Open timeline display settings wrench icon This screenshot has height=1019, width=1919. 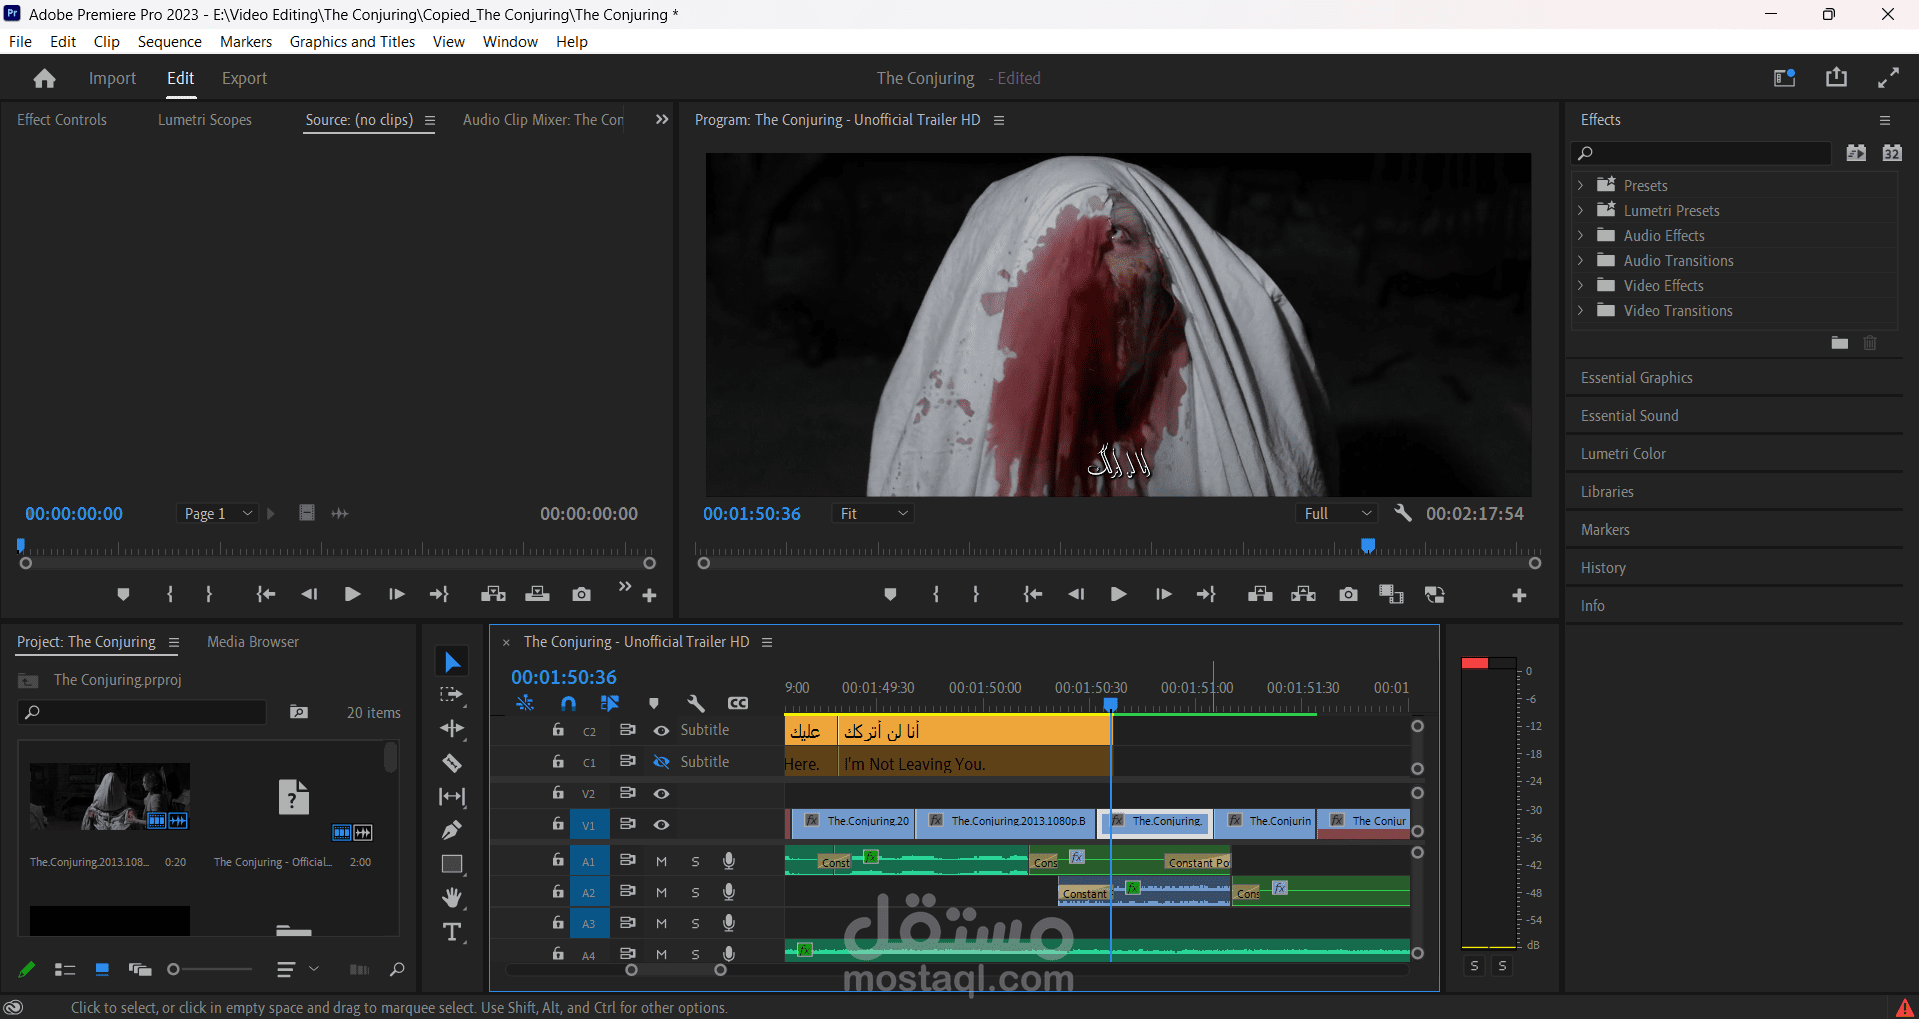point(696,703)
